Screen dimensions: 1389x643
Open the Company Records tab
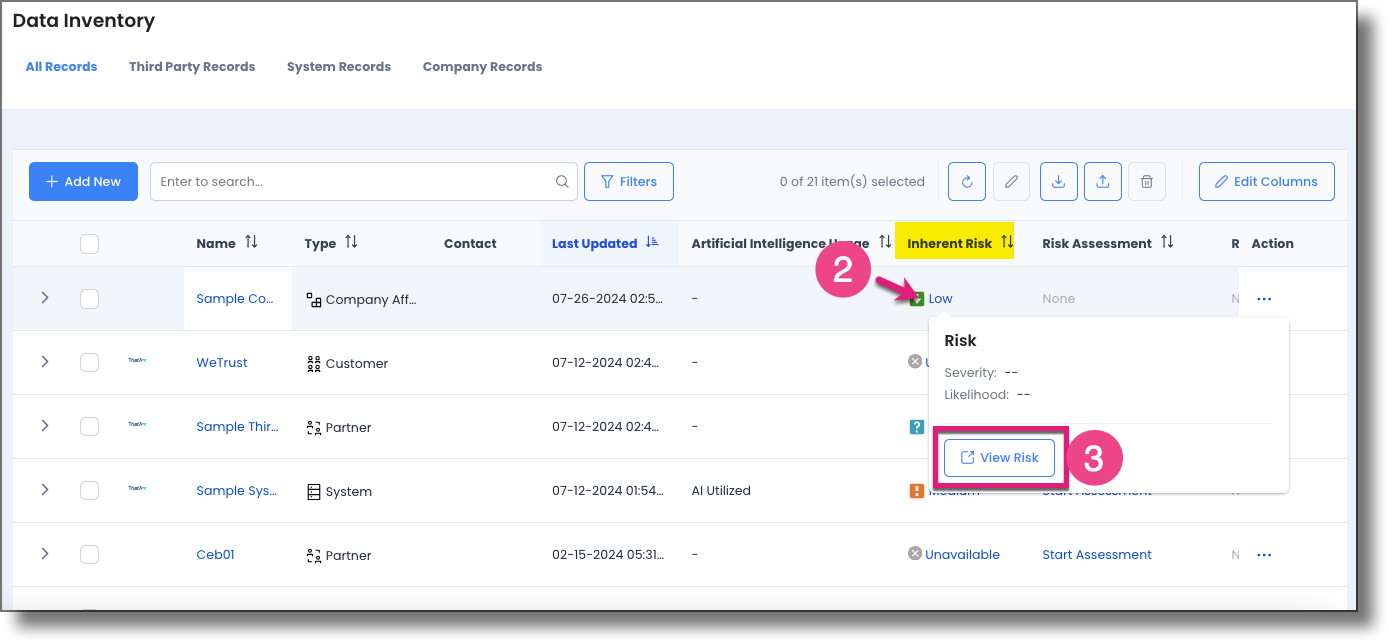pyautogui.click(x=482, y=66)
